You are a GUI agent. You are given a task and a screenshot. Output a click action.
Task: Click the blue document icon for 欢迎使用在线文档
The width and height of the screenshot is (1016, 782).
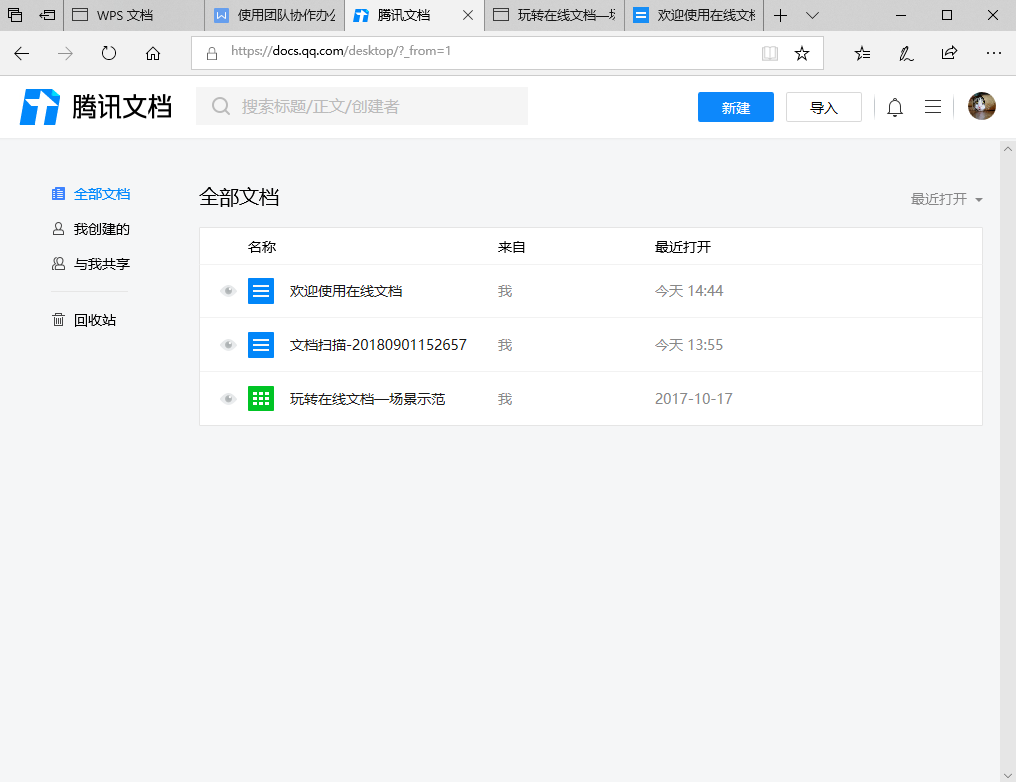click(261, 291)
